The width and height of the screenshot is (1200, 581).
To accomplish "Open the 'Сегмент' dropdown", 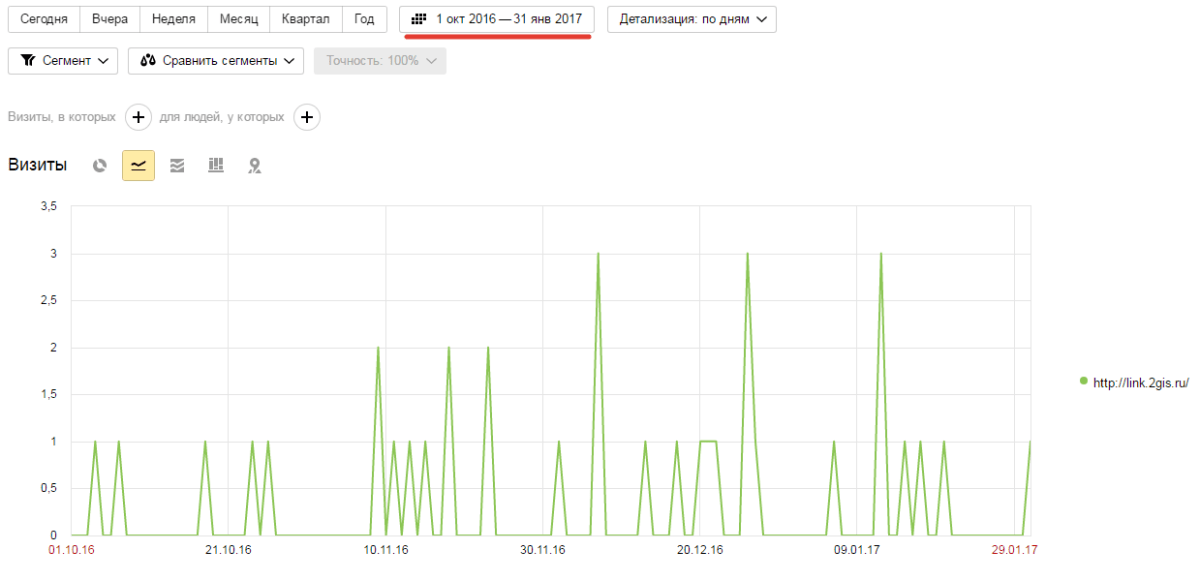I will click(x=63, y=60).
